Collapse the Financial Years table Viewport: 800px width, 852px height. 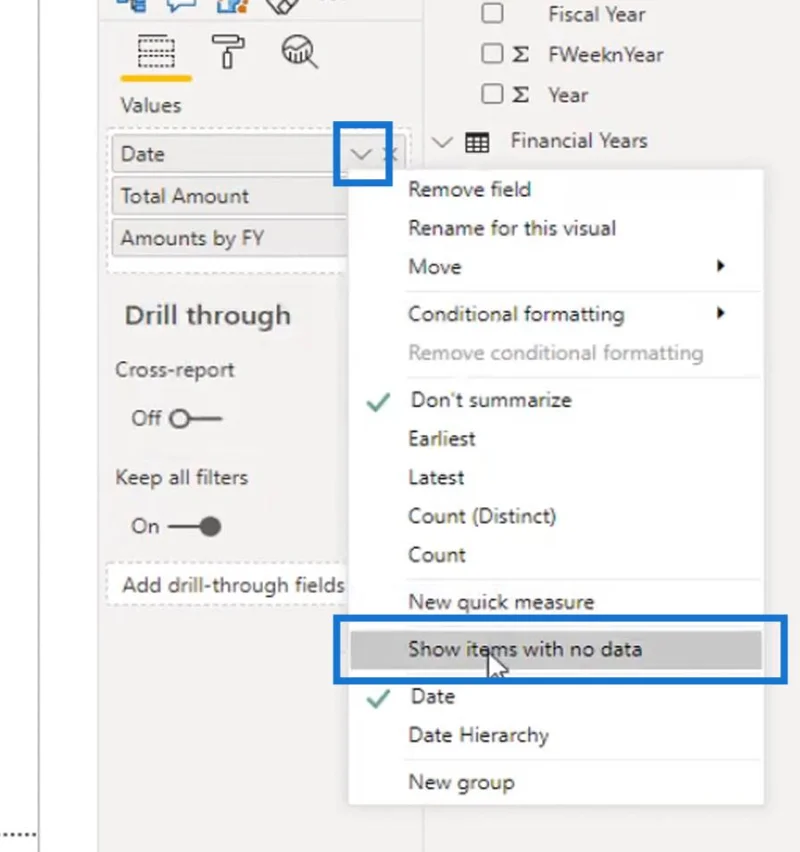pyautogui.click(x=442, y=142)
